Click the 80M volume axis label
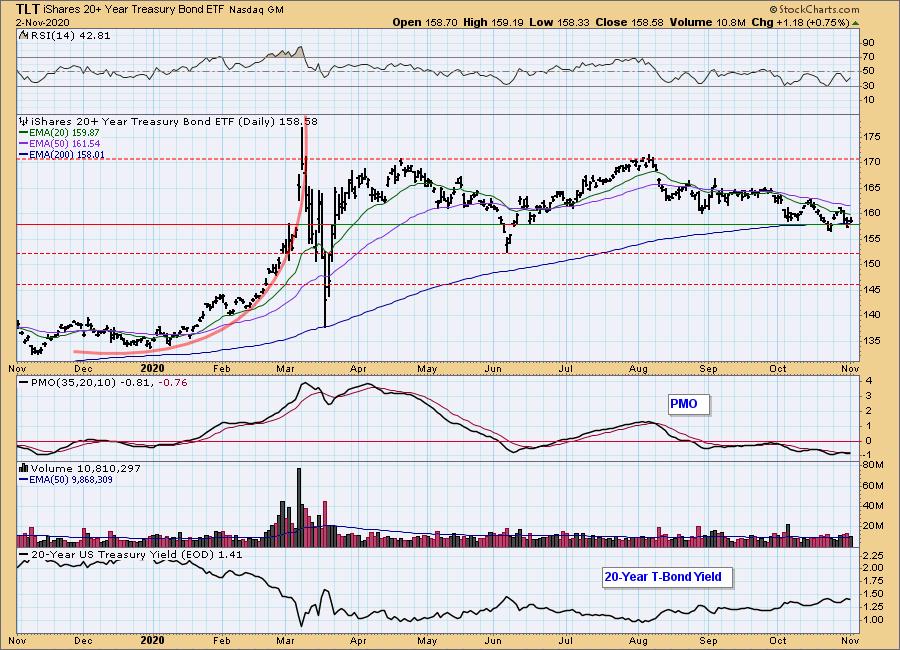The height and width of the screenshot is (650, 900). coord(872,465)
